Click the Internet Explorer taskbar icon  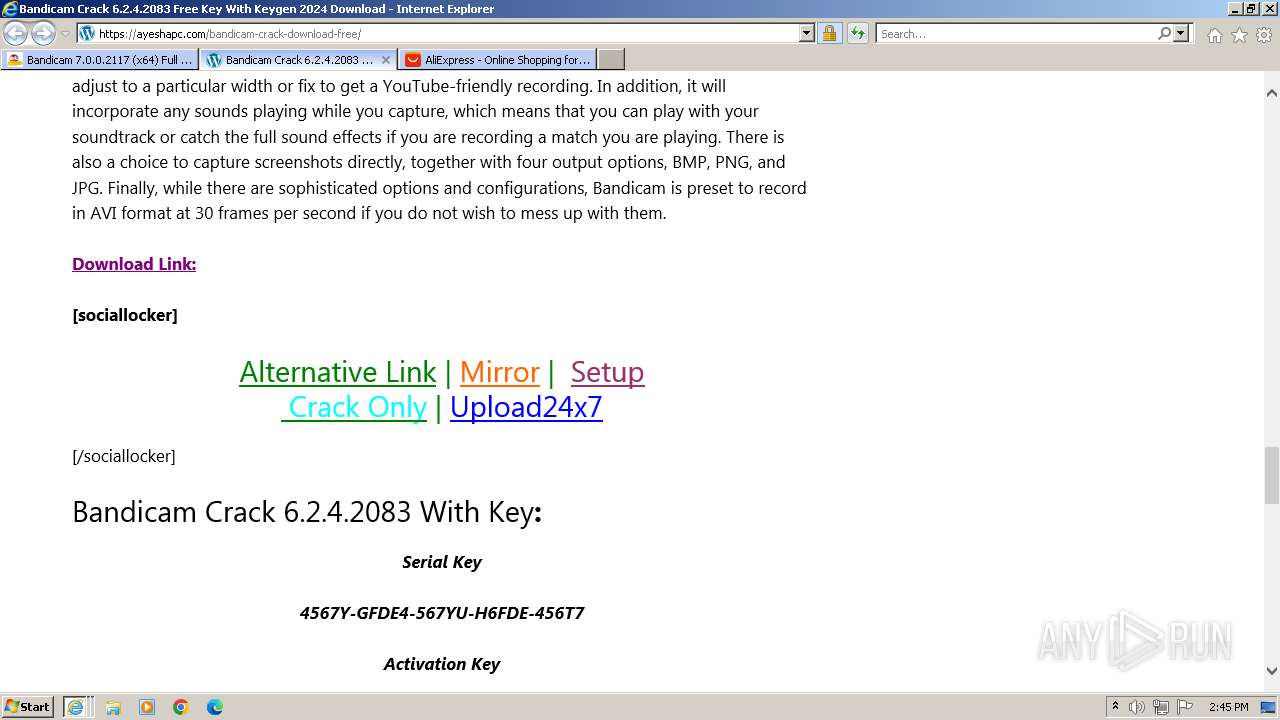point(76,707)
